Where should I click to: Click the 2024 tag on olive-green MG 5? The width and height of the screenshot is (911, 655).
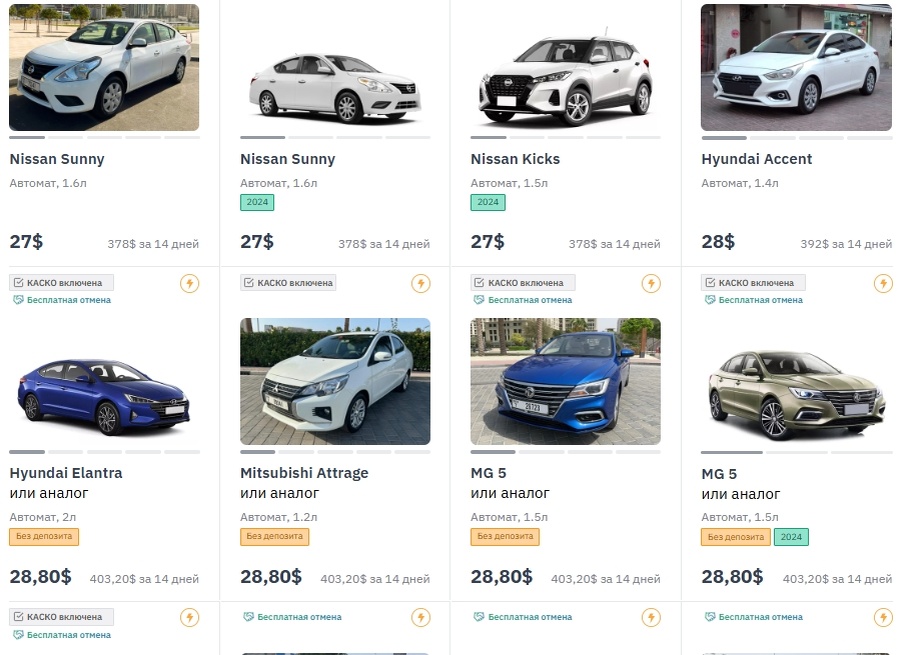791,537
